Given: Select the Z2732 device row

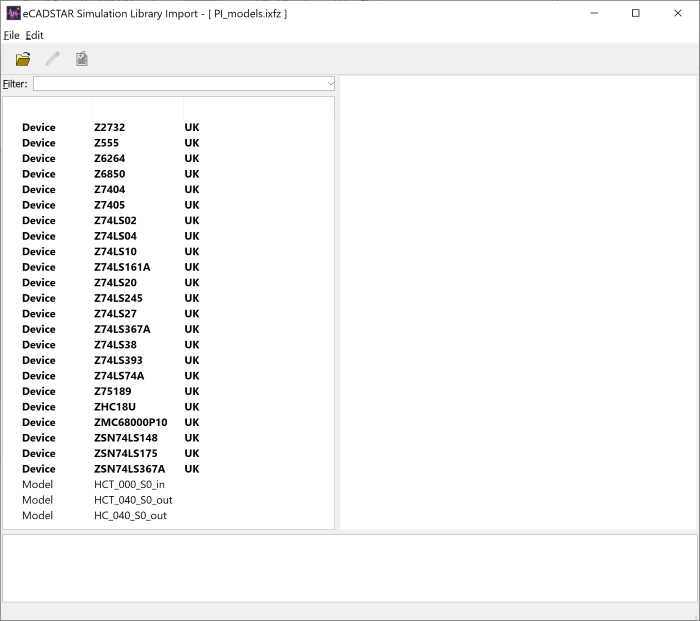Looking at the screenshot, I should [169, 127].
